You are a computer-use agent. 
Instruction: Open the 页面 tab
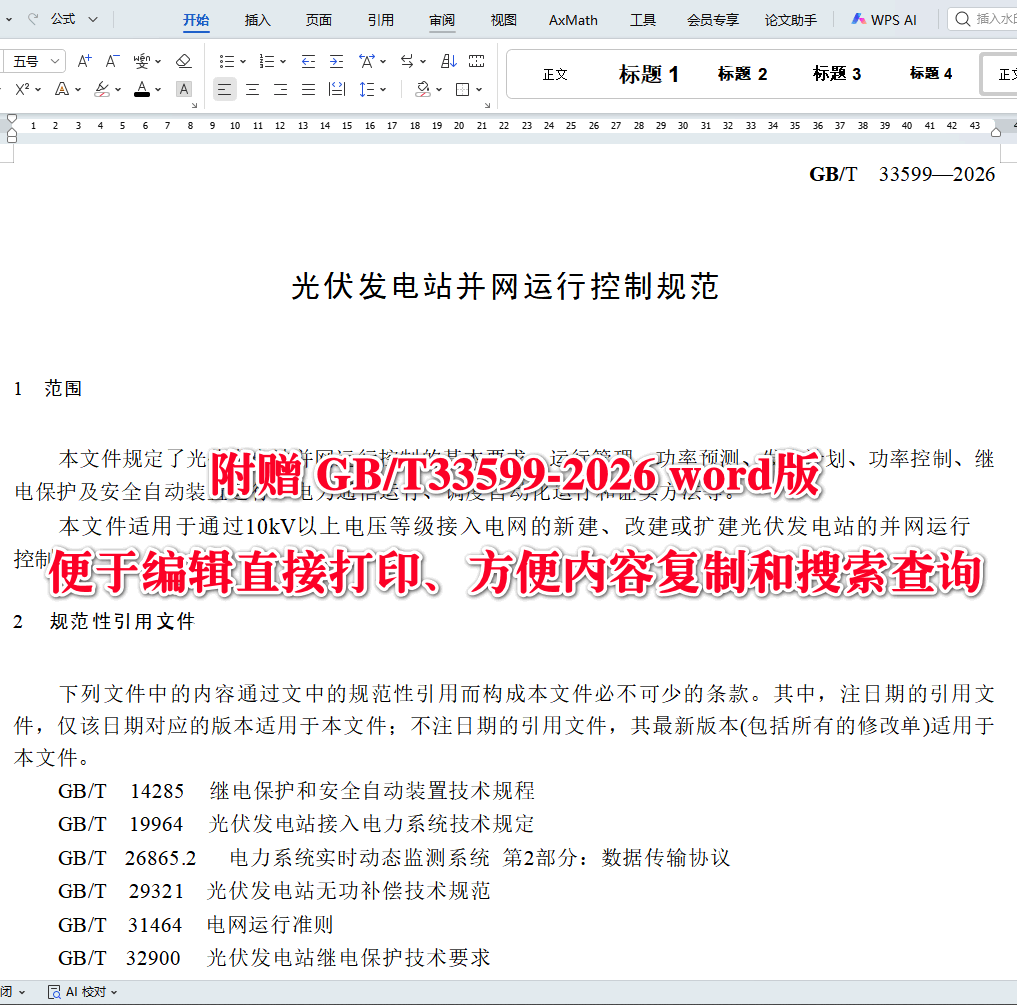pyautogui.click(x=319, y=20)
